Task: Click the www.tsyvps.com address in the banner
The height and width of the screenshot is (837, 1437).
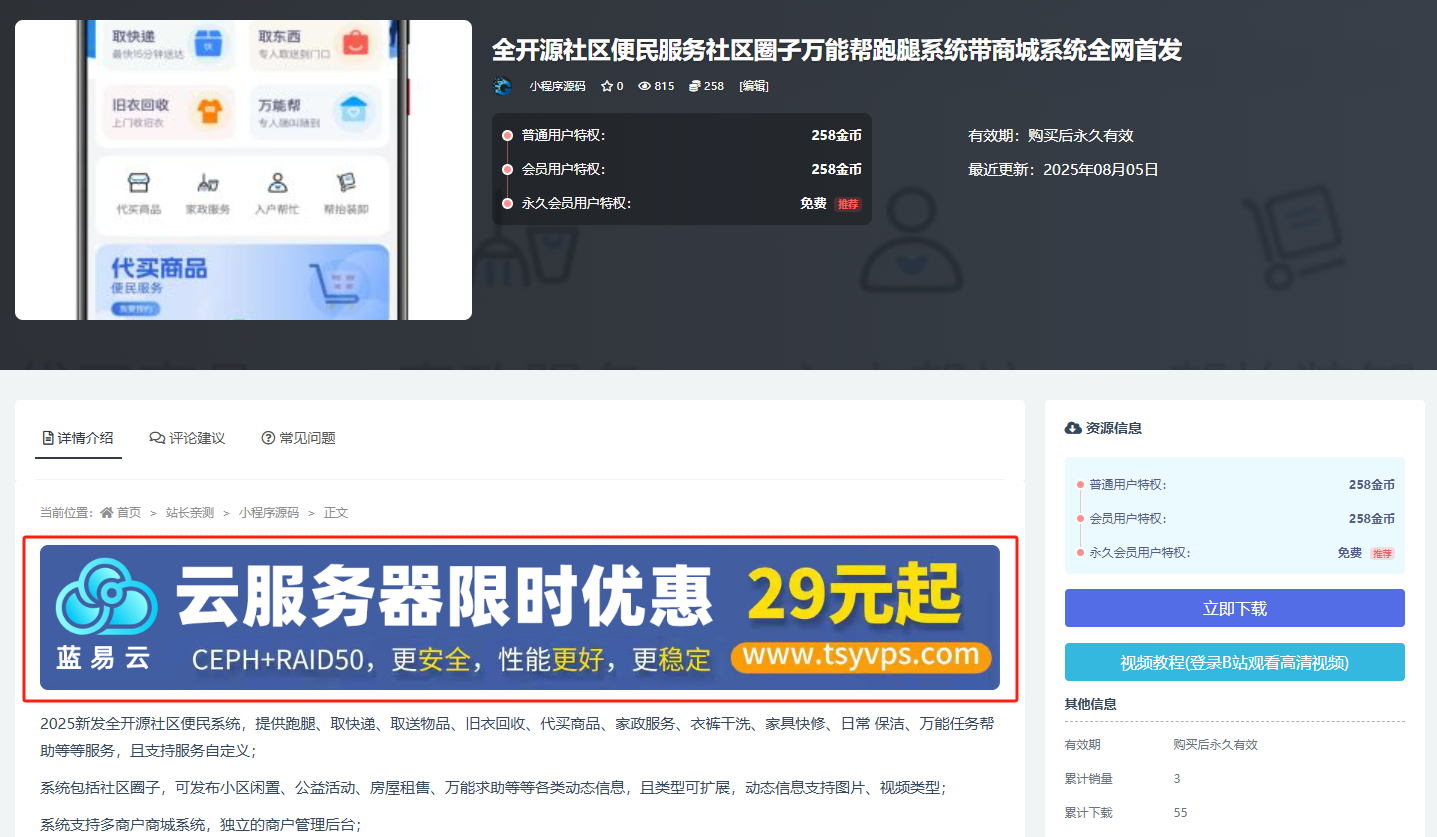Action: [861, 656]
